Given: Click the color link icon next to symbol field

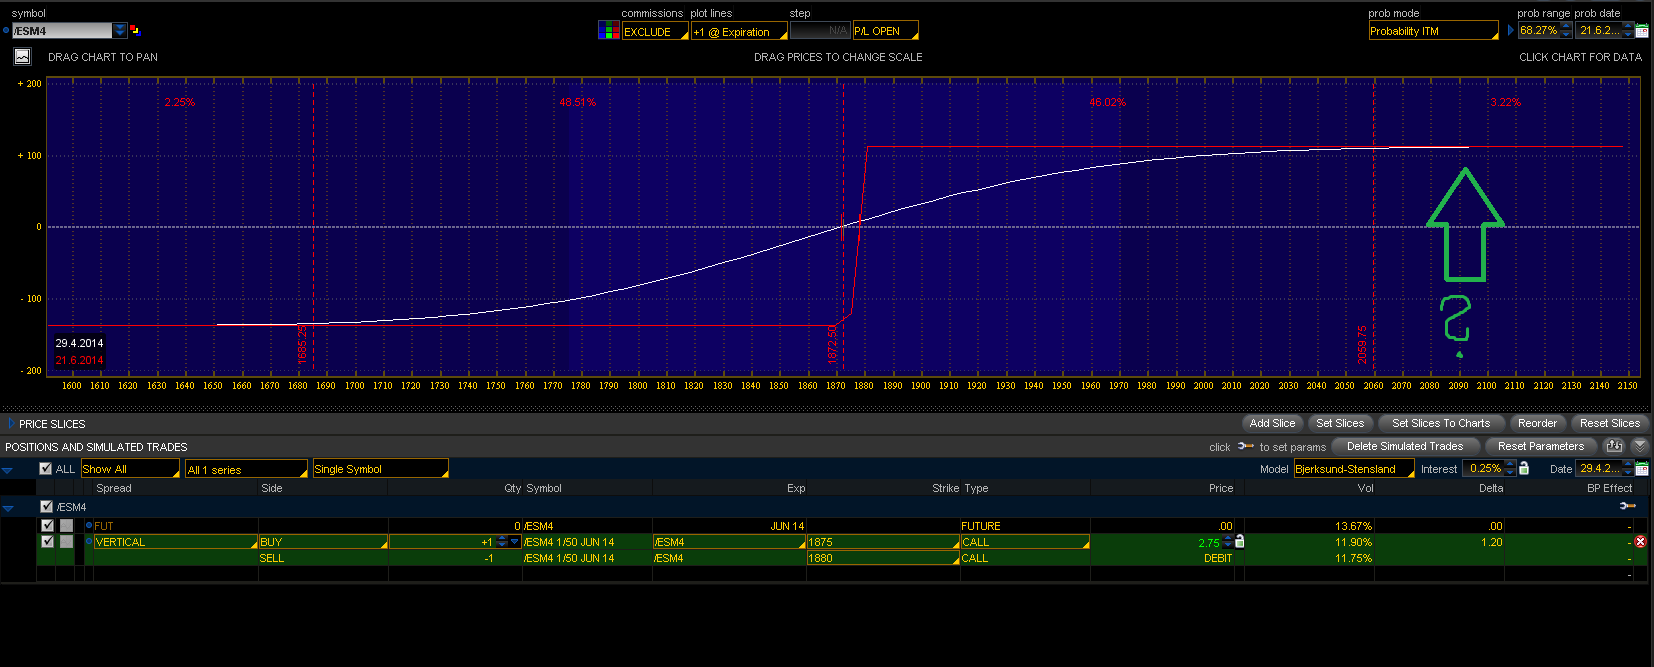Looking at the screenshot, I should (135, 31).
